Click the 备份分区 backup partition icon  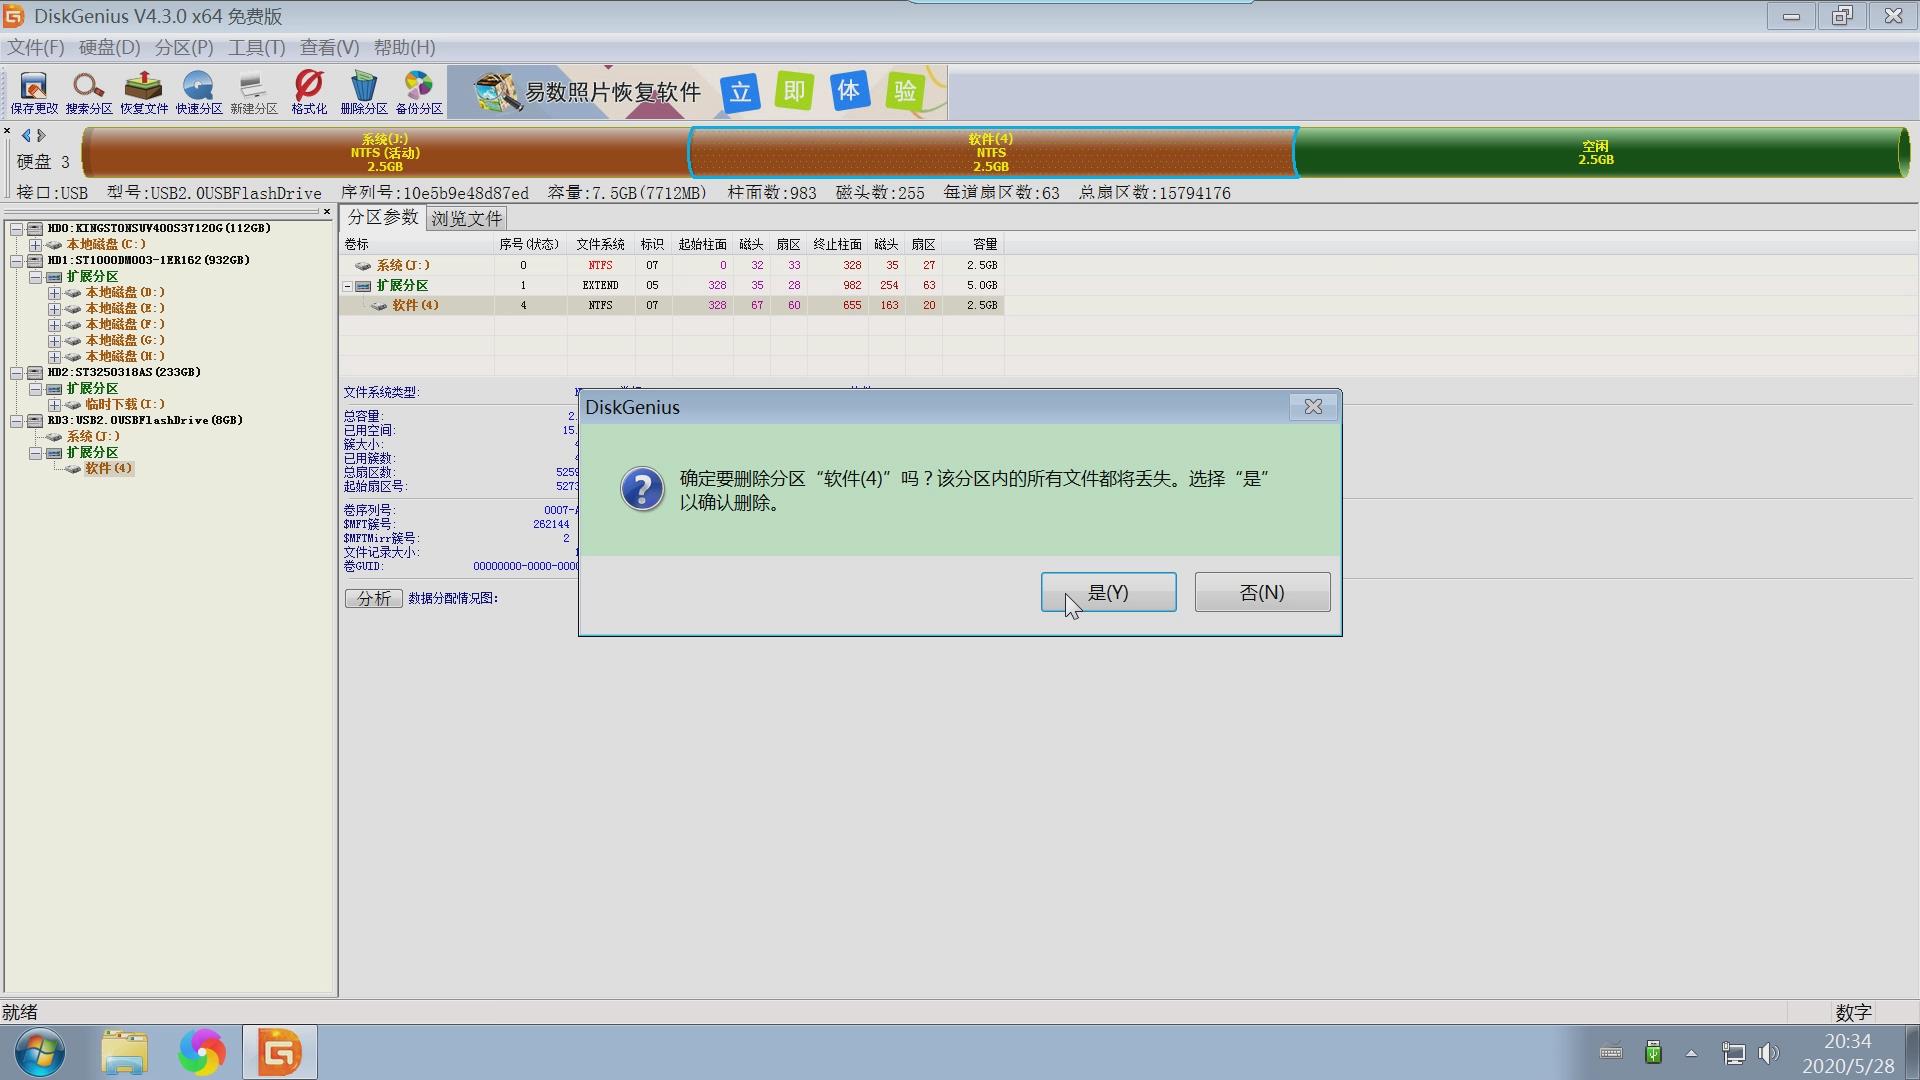[x=418, y=92]
